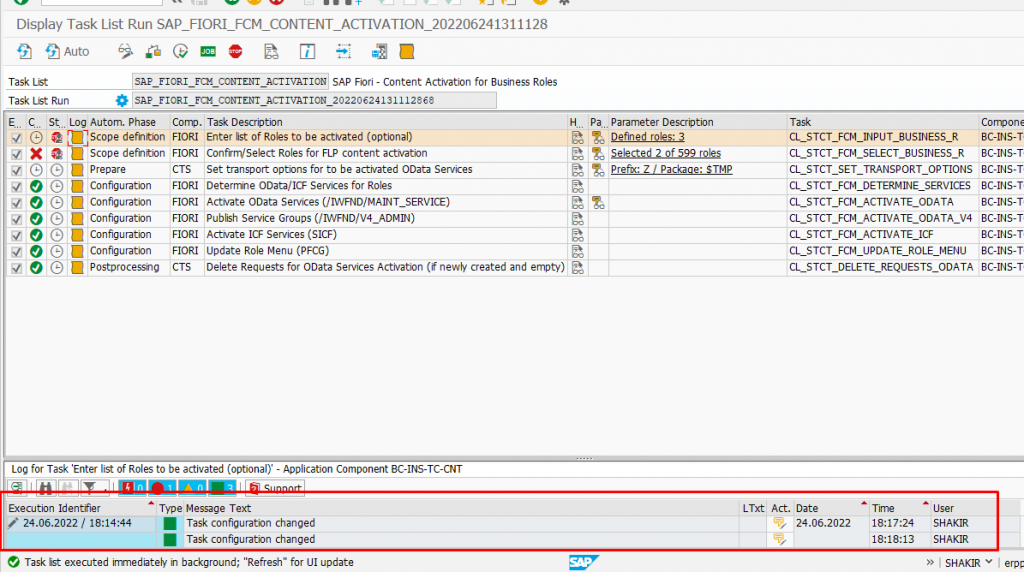The width and height of the screenshot is (1024, 572).
Task: Click green check status in 'Determine OData/ICF Services' row
Action: 36,186
